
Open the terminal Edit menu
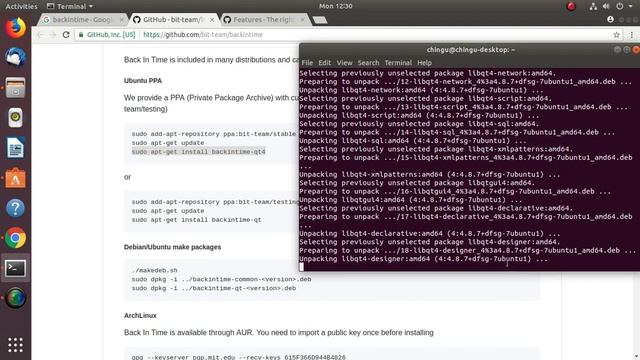[324, 63]
